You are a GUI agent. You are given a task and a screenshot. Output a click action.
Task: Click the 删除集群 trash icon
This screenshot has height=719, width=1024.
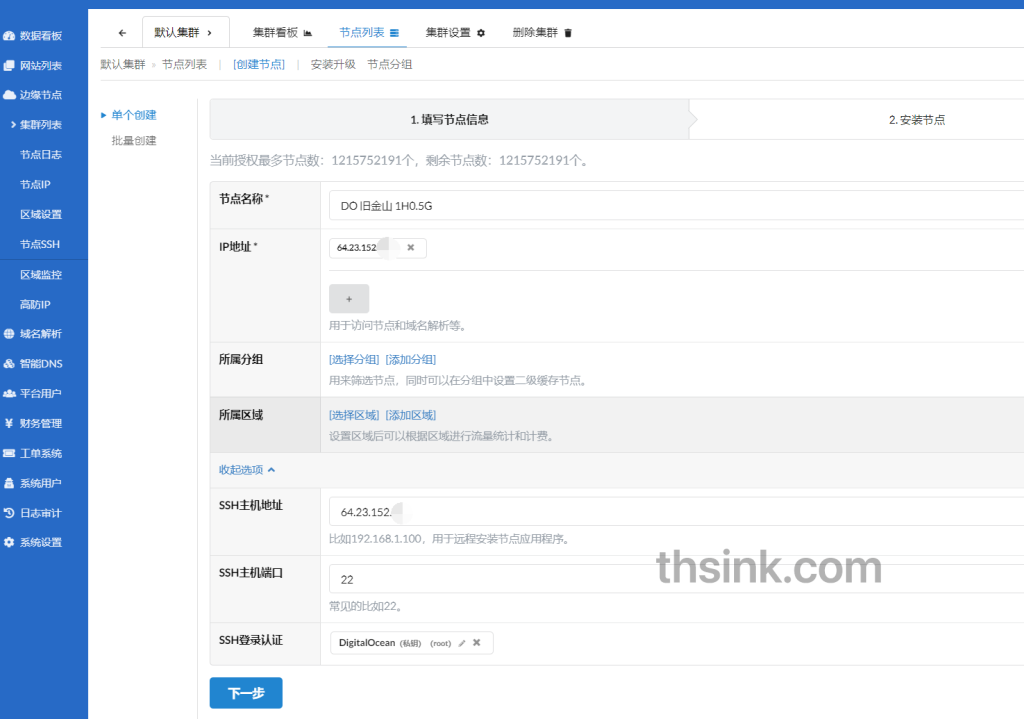pyautogui.click(x=568, y=31)
